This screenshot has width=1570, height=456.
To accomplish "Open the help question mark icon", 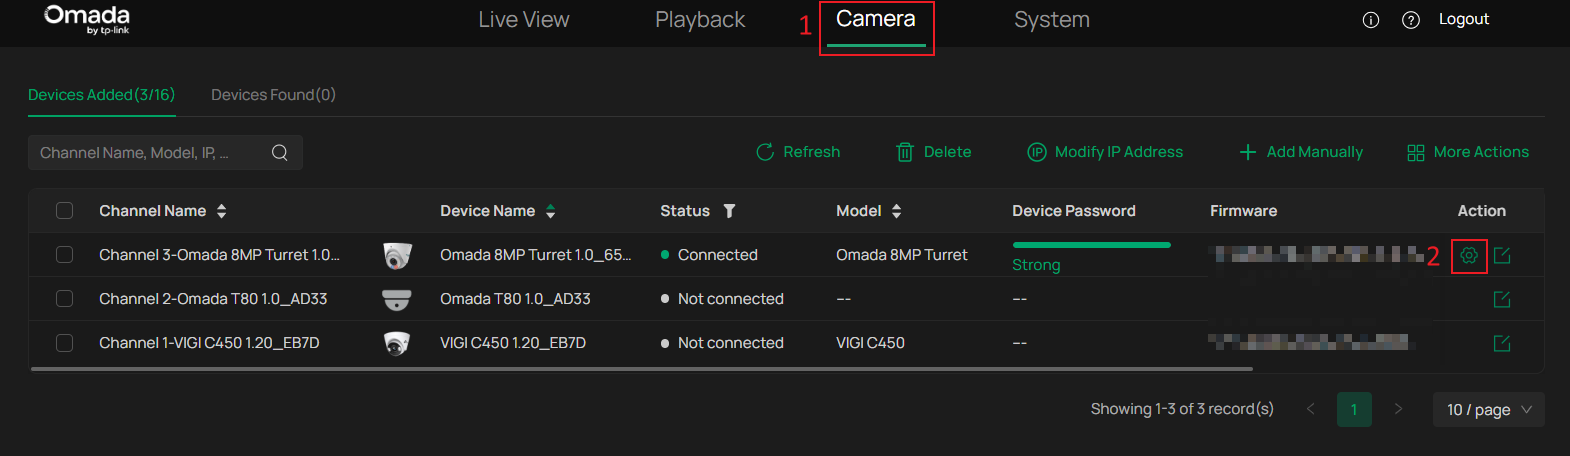I will pyautogui.click(x=1411, y=20).
